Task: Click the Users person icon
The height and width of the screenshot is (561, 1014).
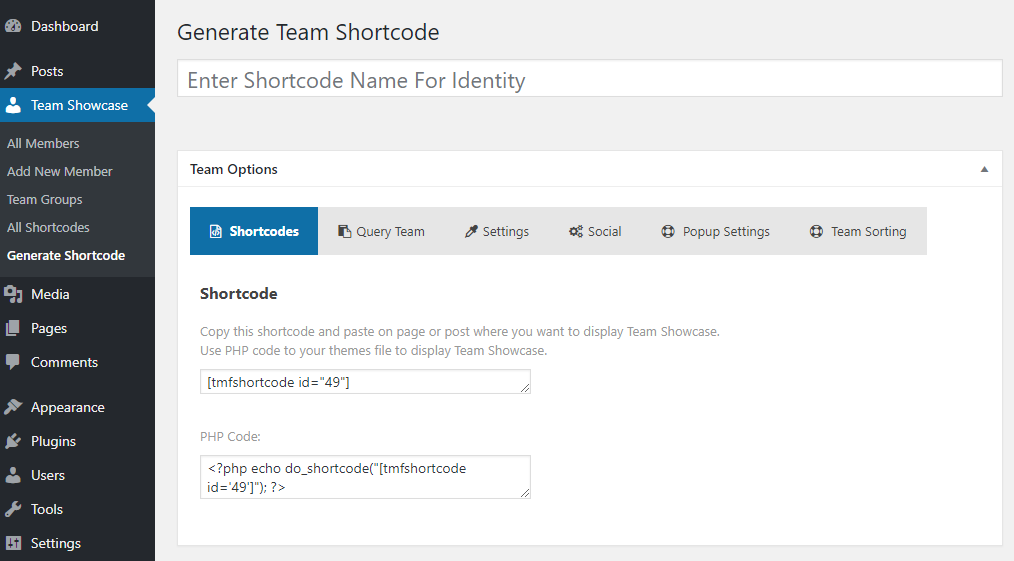Action: [13, 476]
